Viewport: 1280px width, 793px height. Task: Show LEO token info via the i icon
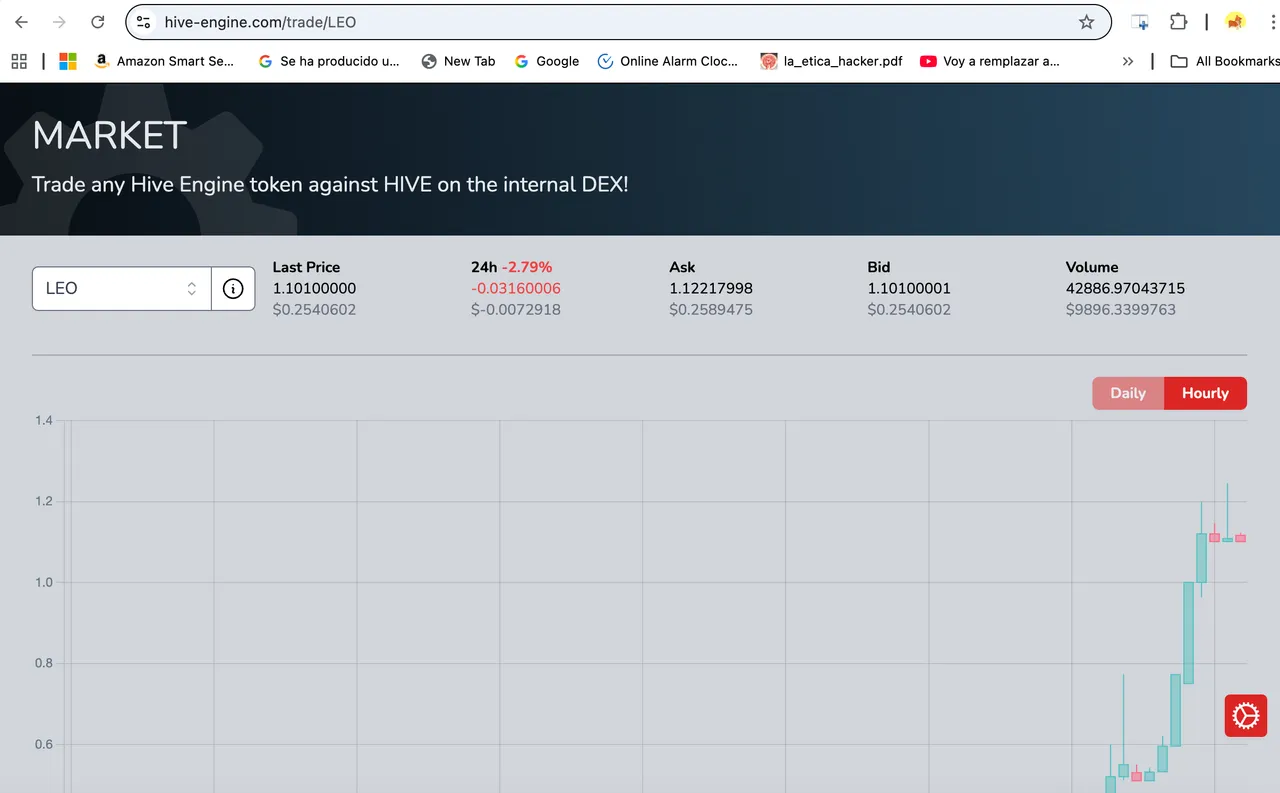point(233,288)
